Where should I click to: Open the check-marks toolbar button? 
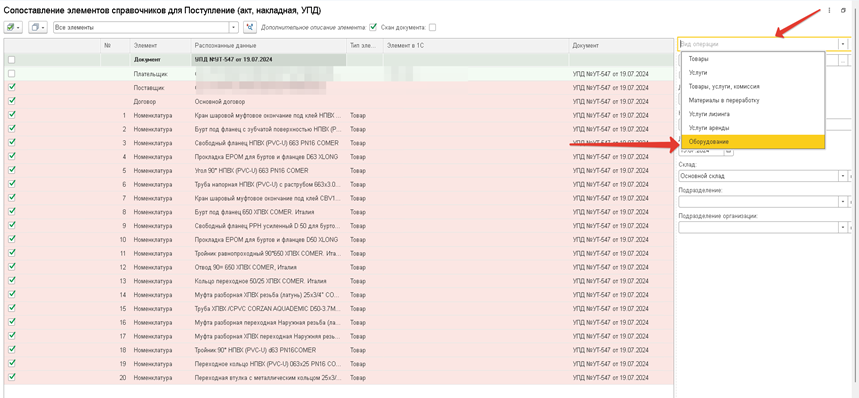coord(13,27)
